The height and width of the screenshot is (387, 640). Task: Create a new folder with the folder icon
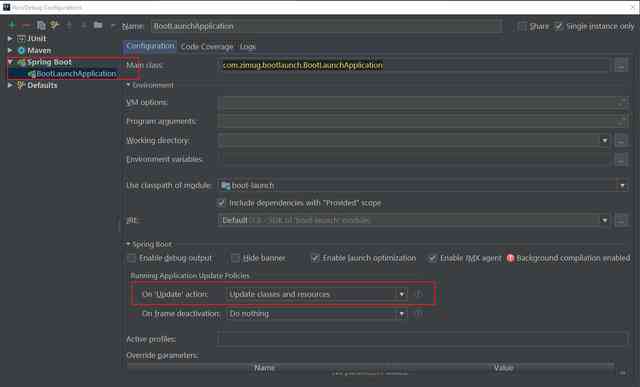98,25
